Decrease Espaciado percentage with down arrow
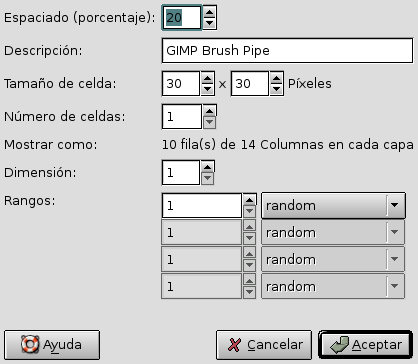418x364 pixels. 209,23
